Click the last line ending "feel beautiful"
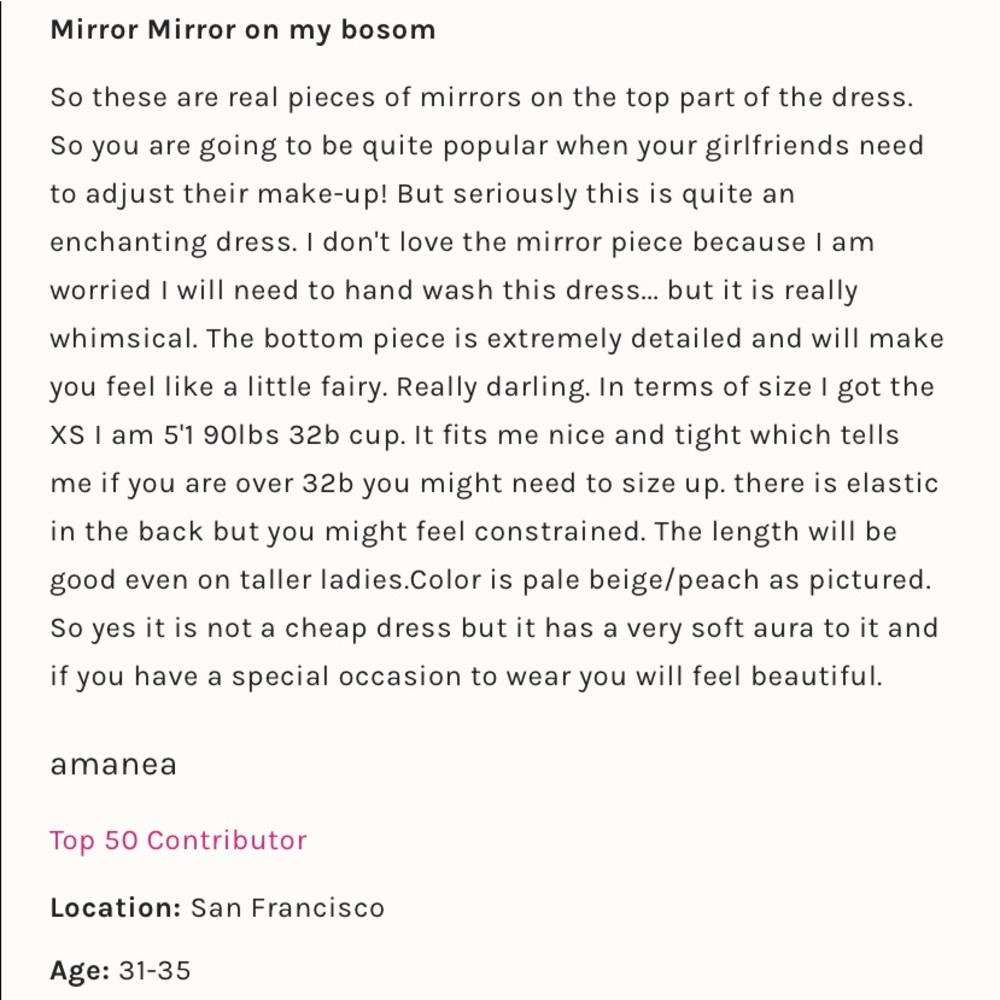Image resolution: width=1000 pixels, height=1000 pixels. 466,677
